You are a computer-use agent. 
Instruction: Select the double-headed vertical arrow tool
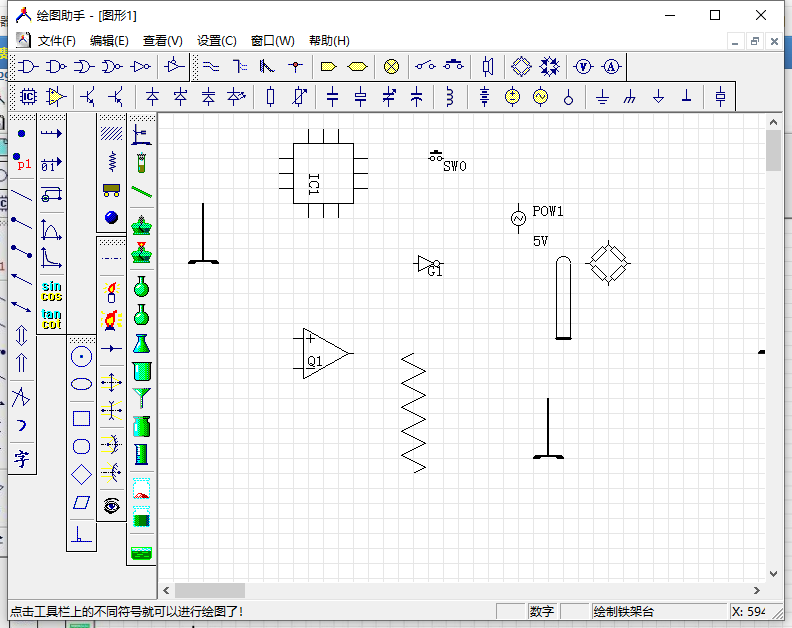(x=21, y=335)
